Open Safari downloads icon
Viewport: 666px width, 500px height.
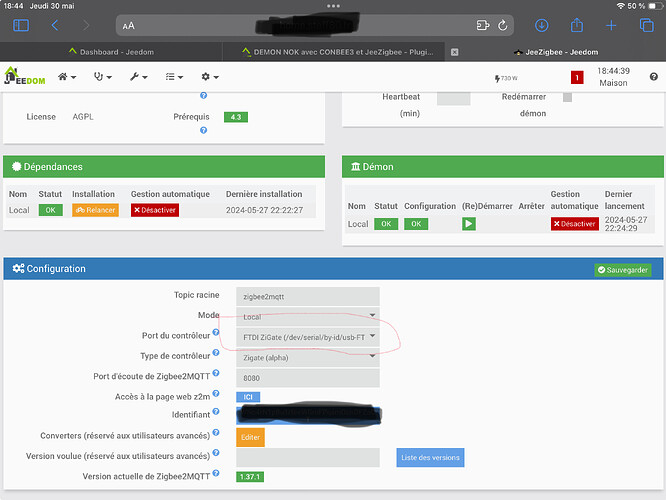(x=541, y=25)
